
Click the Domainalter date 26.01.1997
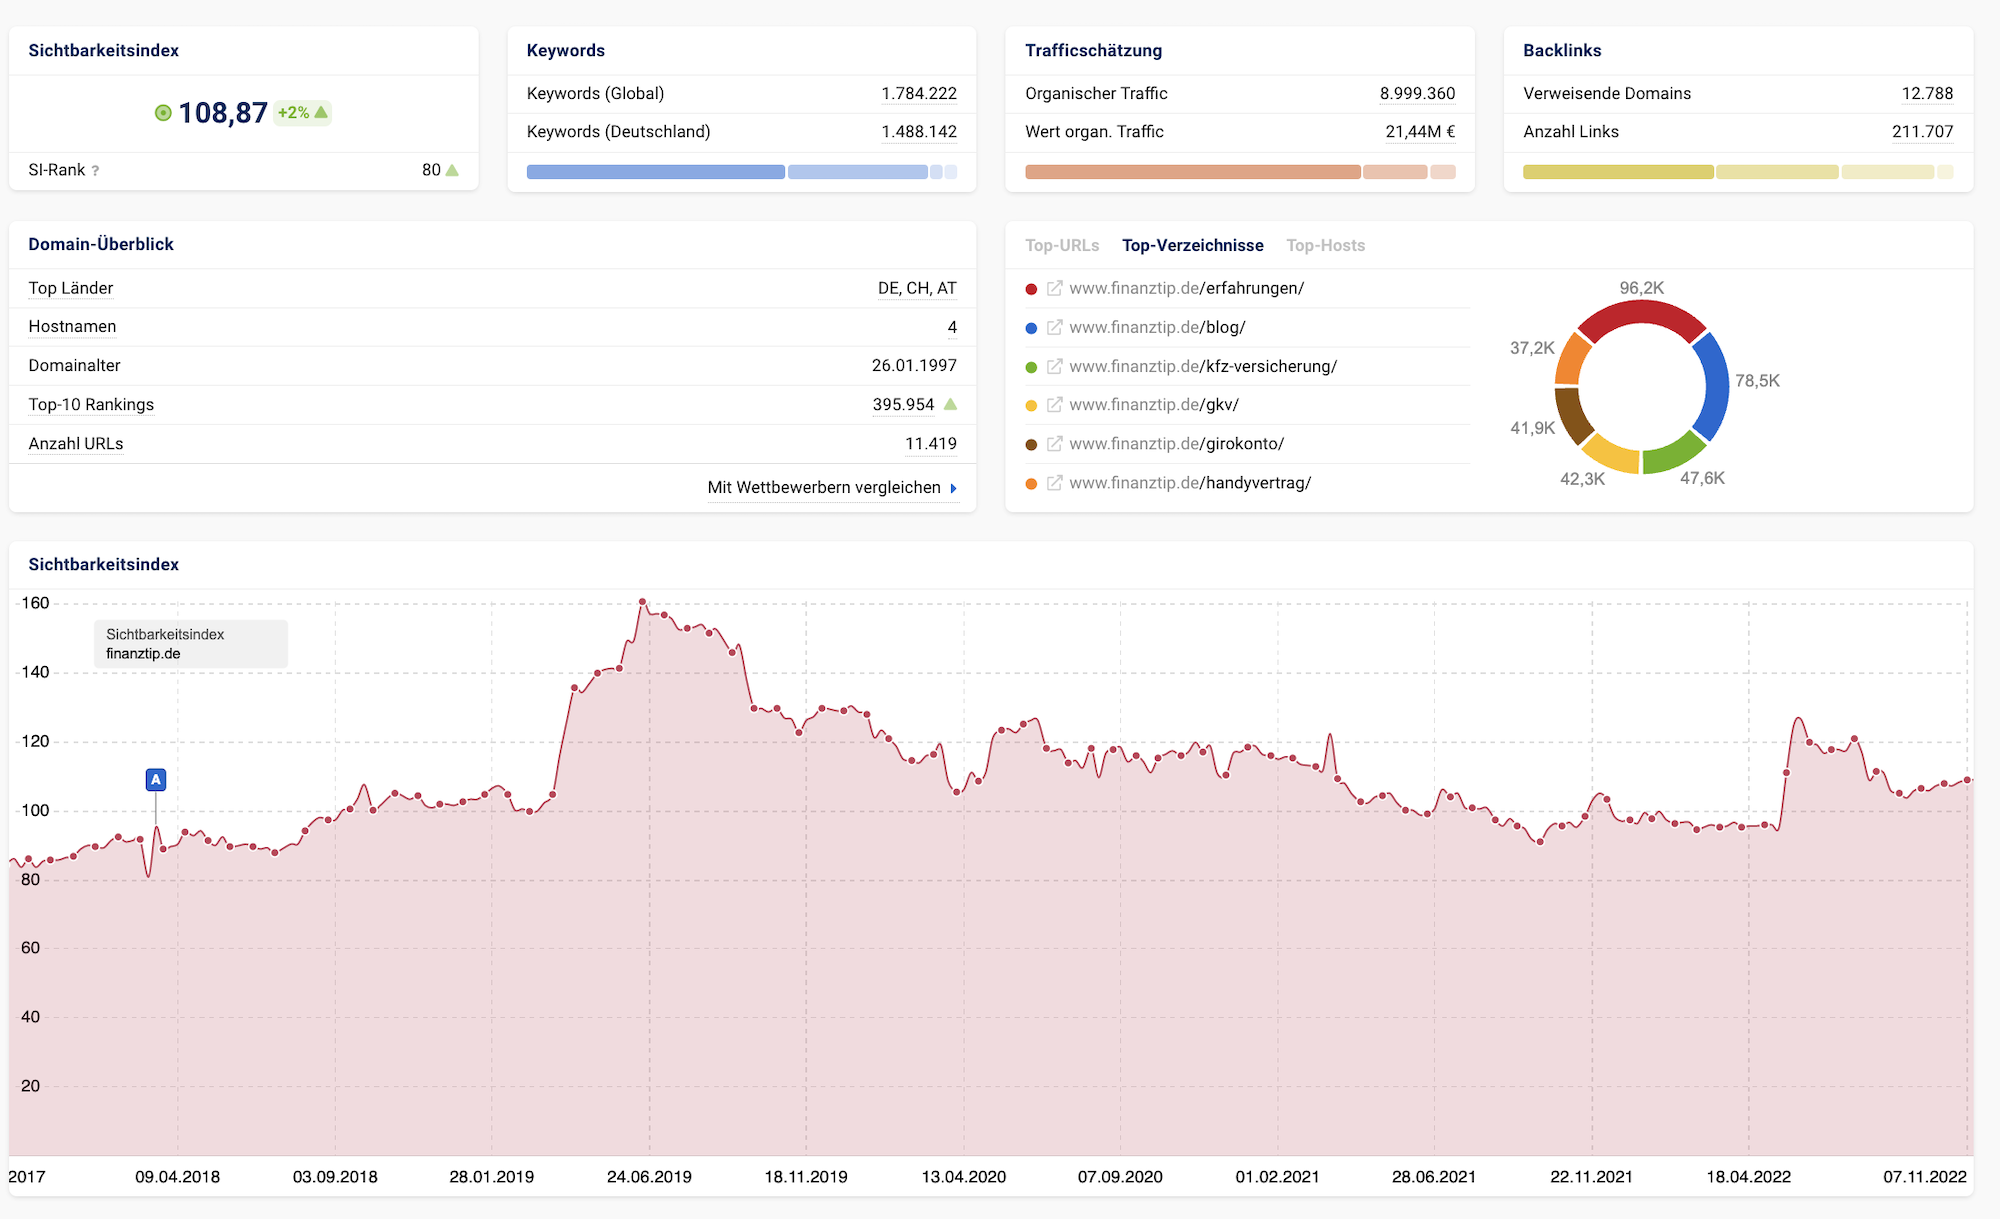(x=914, y=366)
